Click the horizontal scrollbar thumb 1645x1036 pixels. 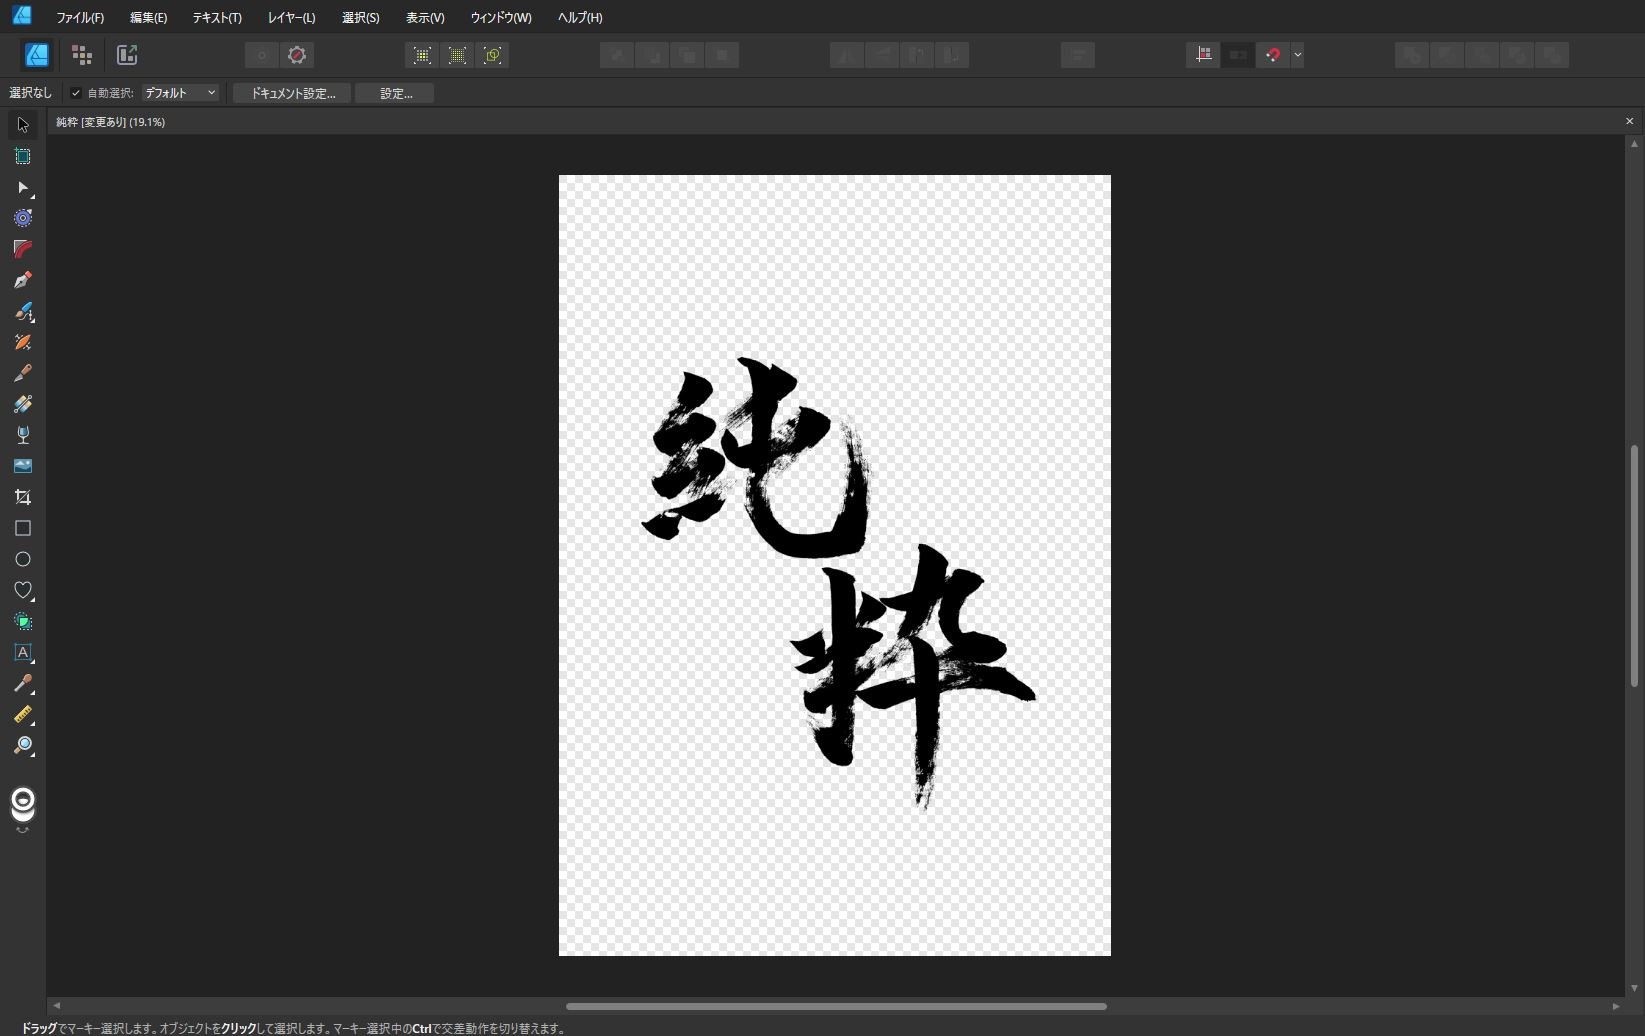coord(835,1006)
